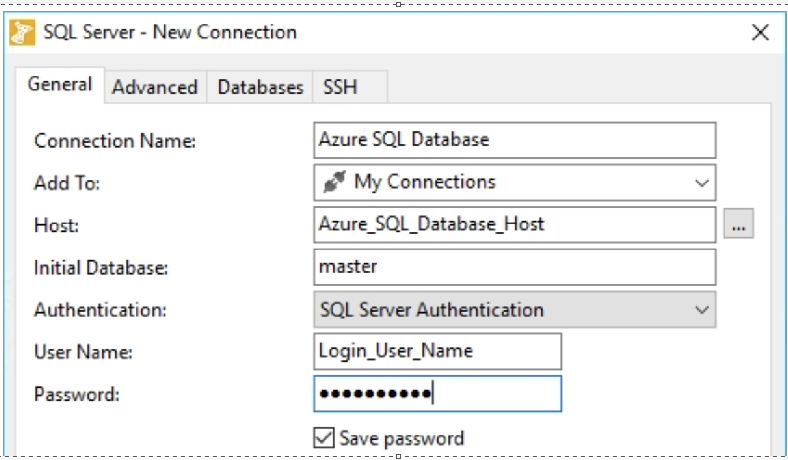The height and width of the screenshot is (460, 788).
Task: Open the Advanced tab
Action: (x=155, y=87)
